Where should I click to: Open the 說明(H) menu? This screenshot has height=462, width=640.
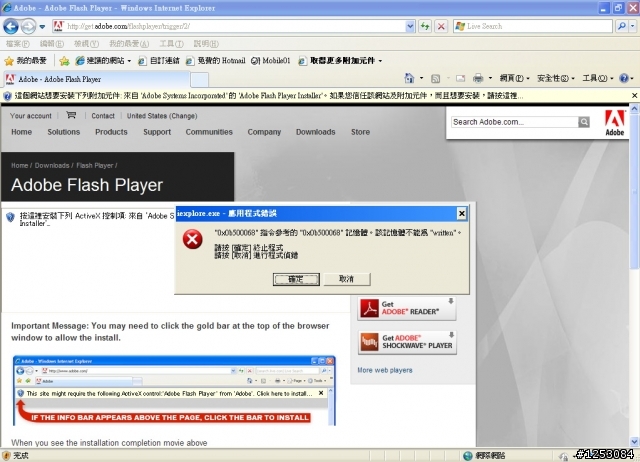[x=206, y=44]
